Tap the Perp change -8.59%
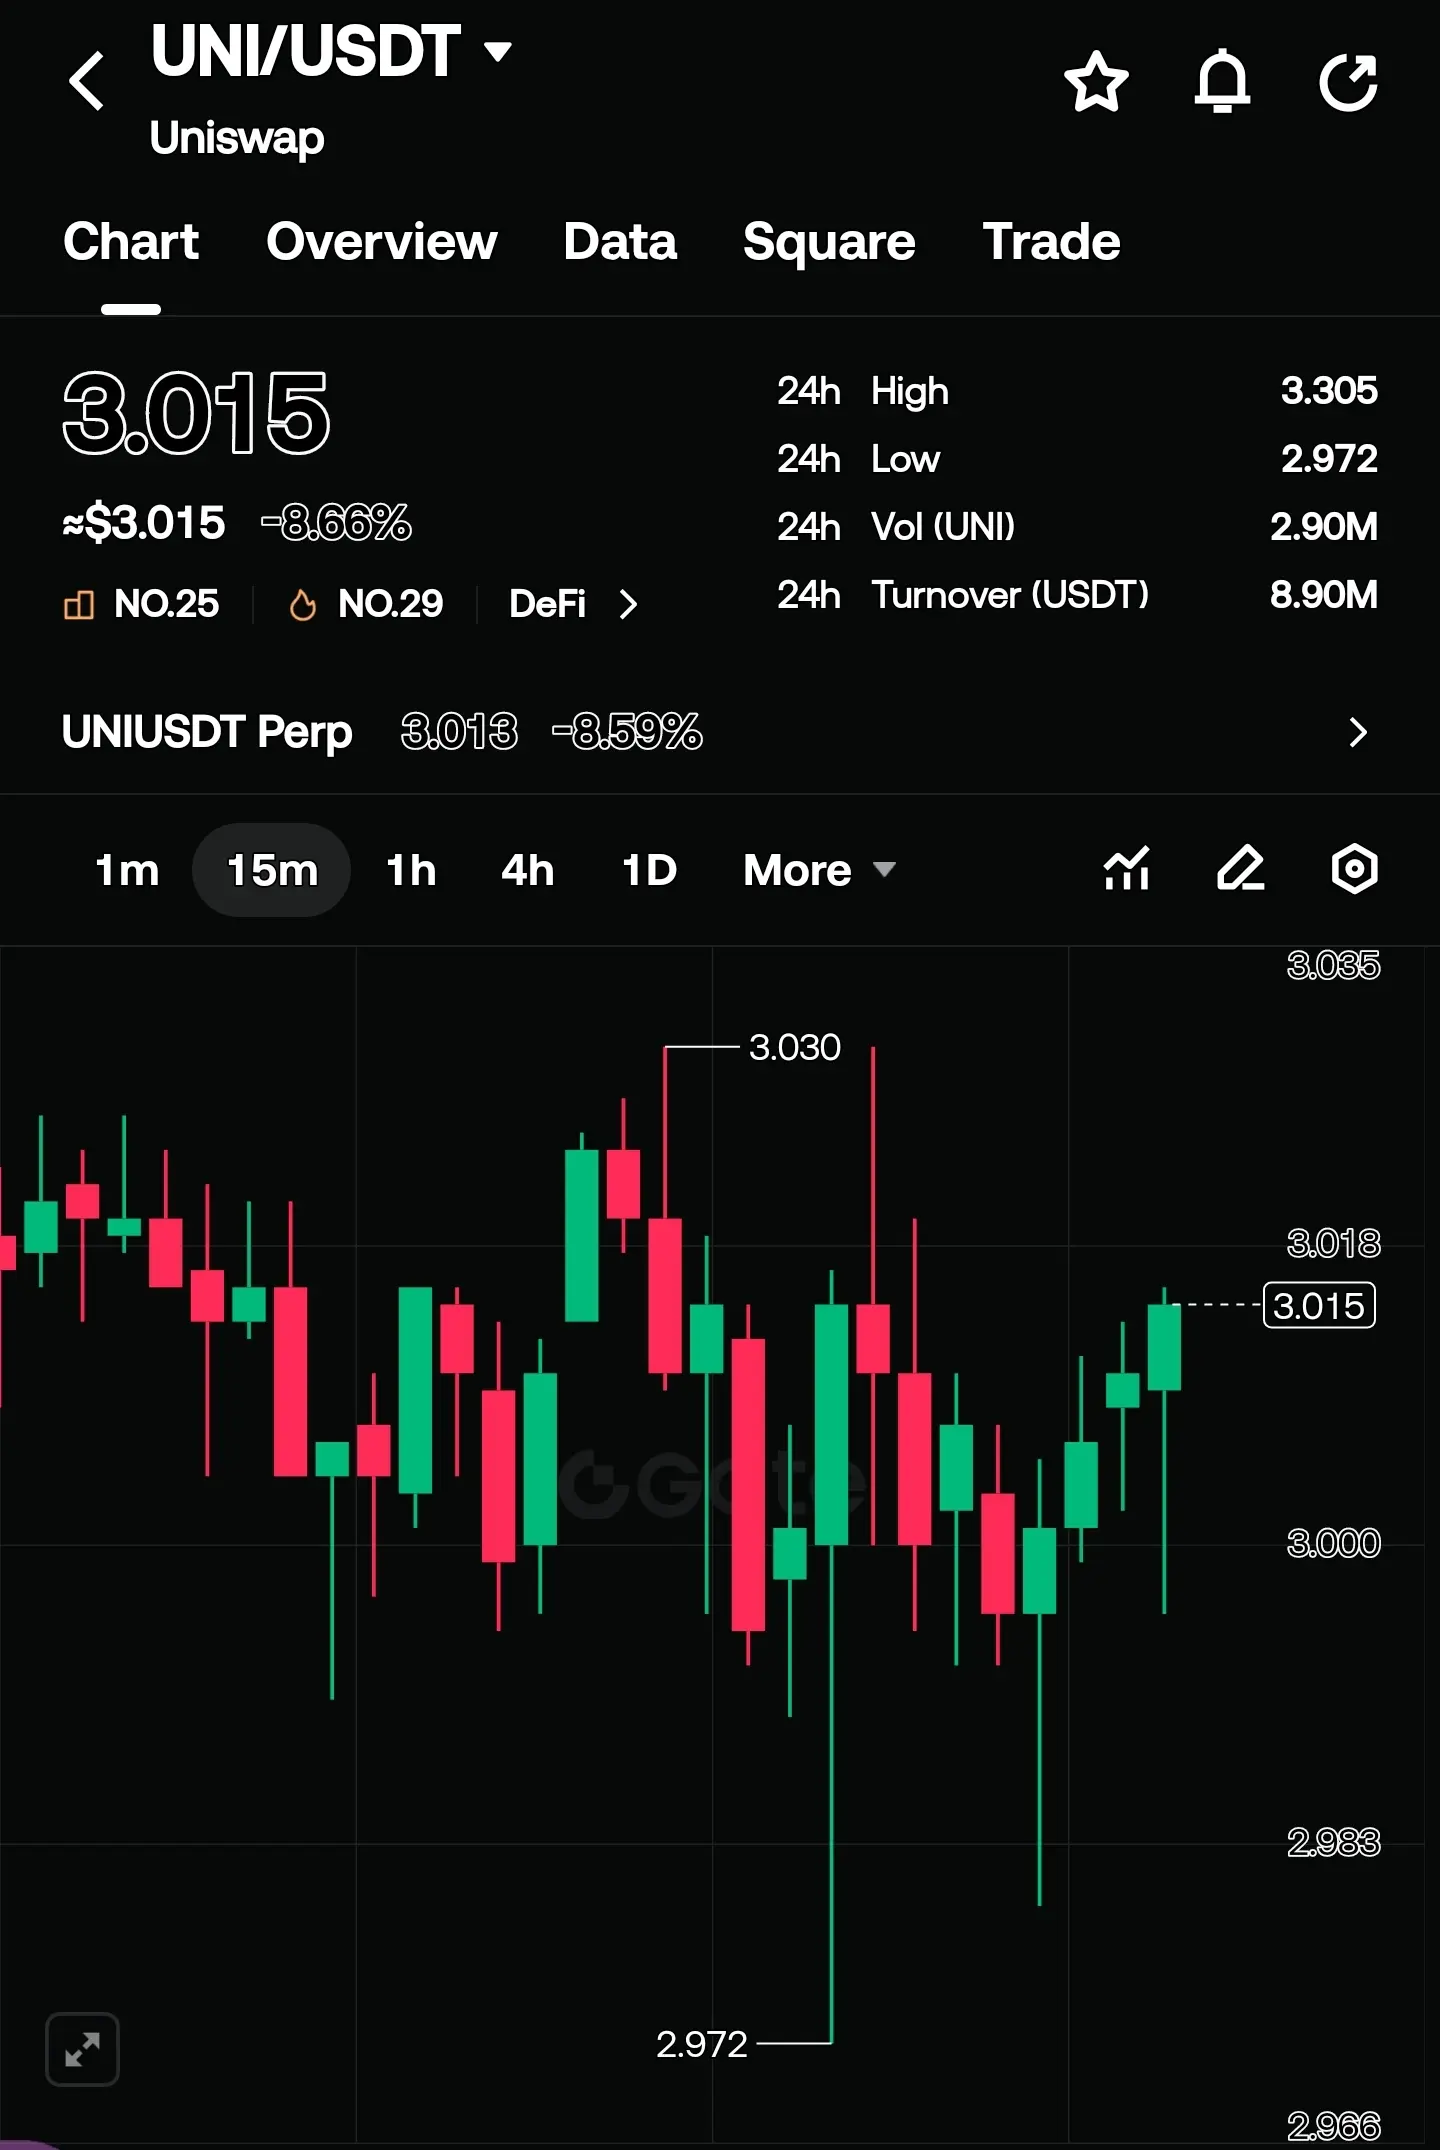Viewport: 1440px width, 2150px height. (x=627, y=732)
